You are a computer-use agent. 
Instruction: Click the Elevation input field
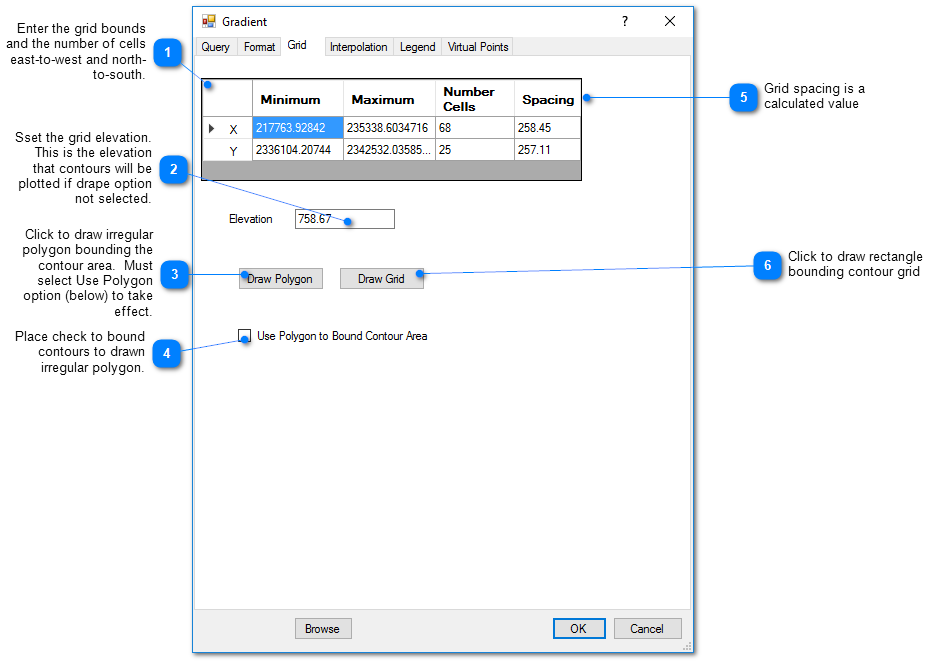[344, 219]
